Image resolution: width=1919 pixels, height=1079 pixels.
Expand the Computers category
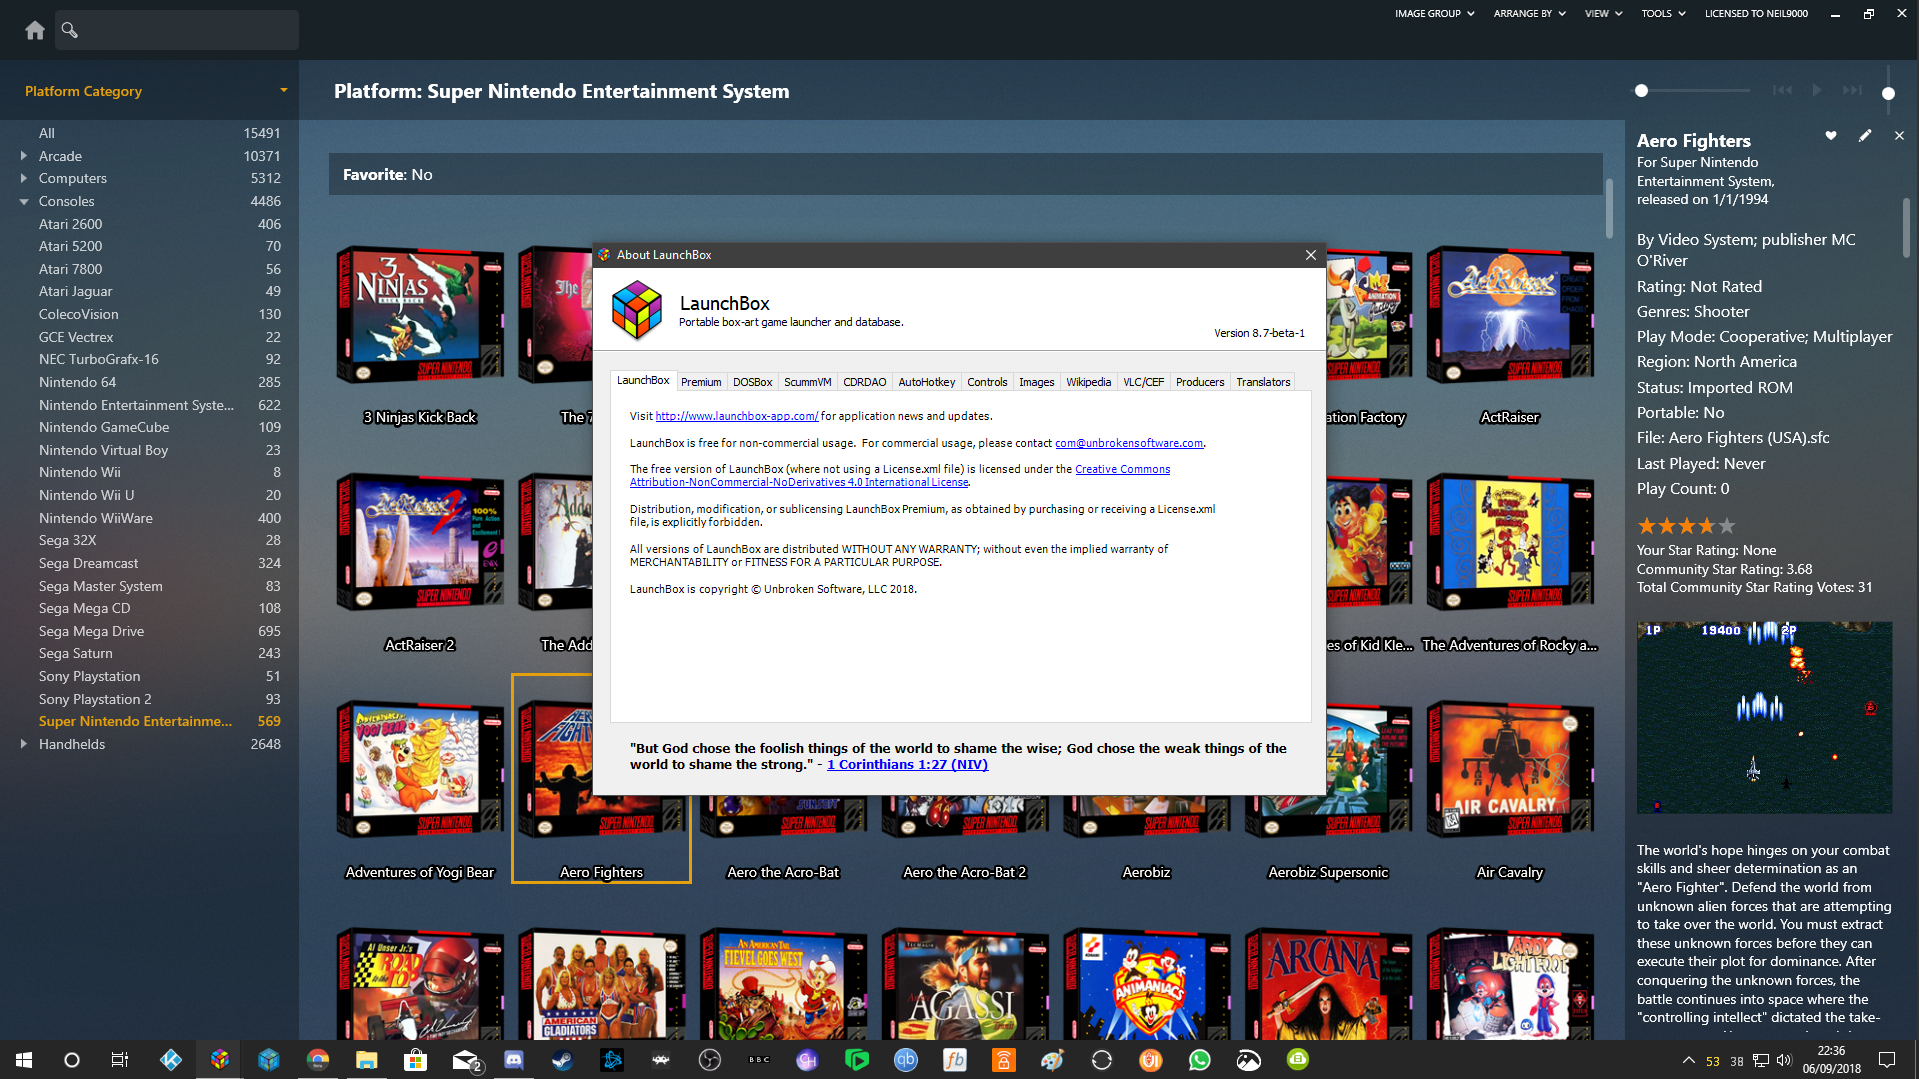tap(23, 178)
